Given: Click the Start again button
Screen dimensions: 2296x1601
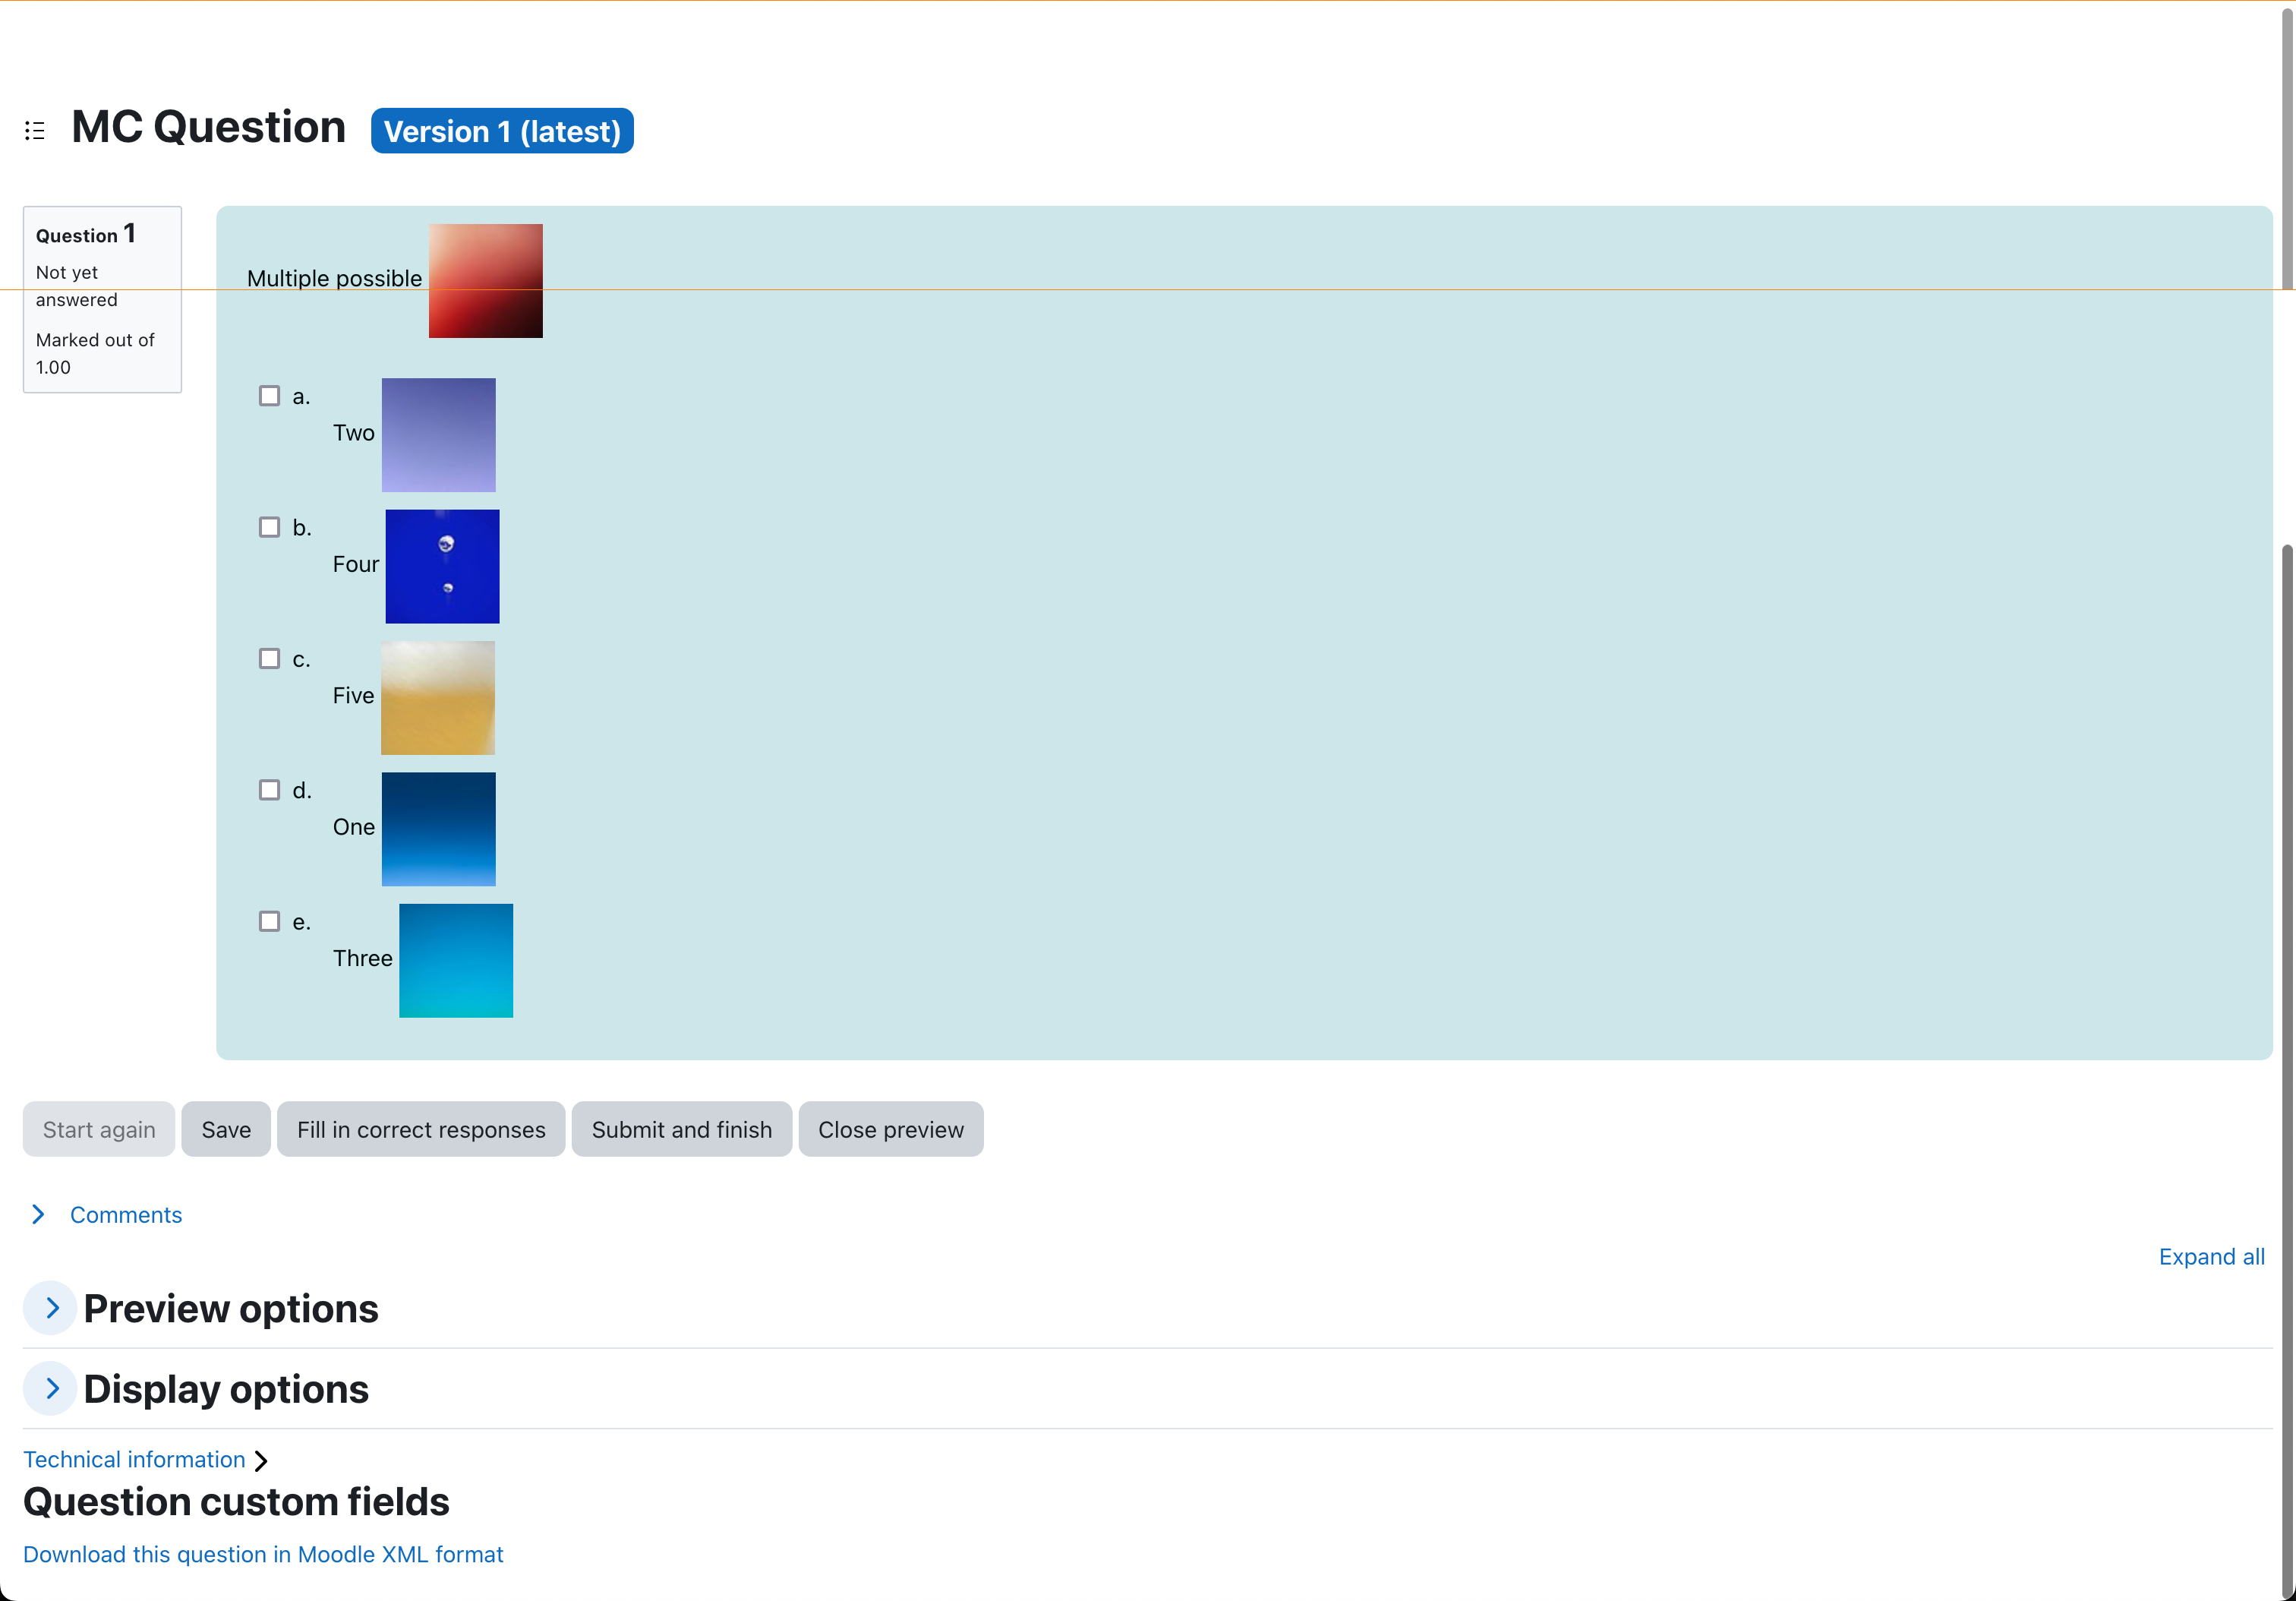Looking at the screenshot, I should 99,1129.
